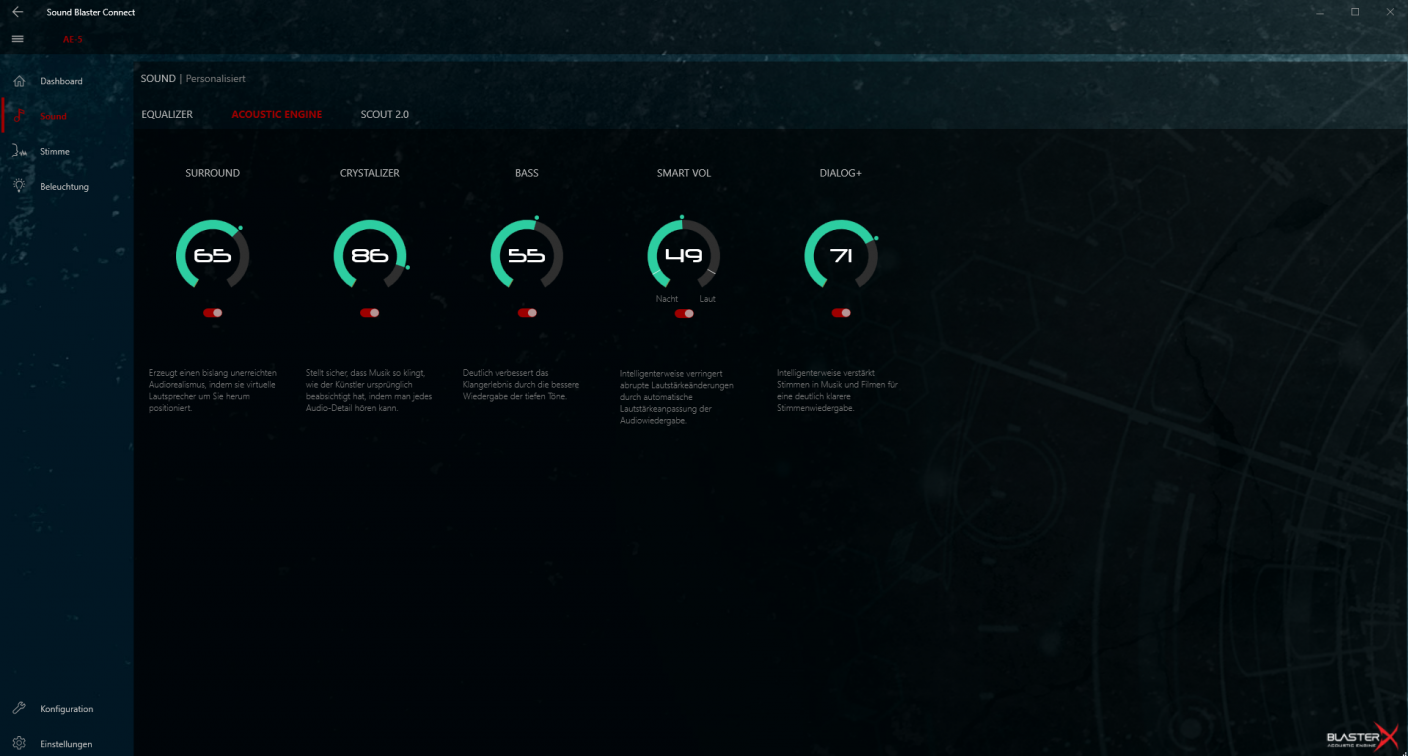Viewport: 1408px width, 756px height.
Task: Click the Bass dial showing 55
Action: pyautogui.click(x=527, y=254)
